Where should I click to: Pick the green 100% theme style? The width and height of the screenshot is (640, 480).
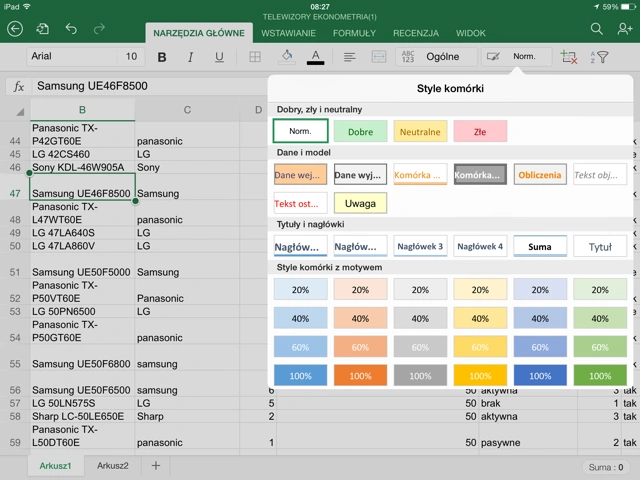[600, 376]
